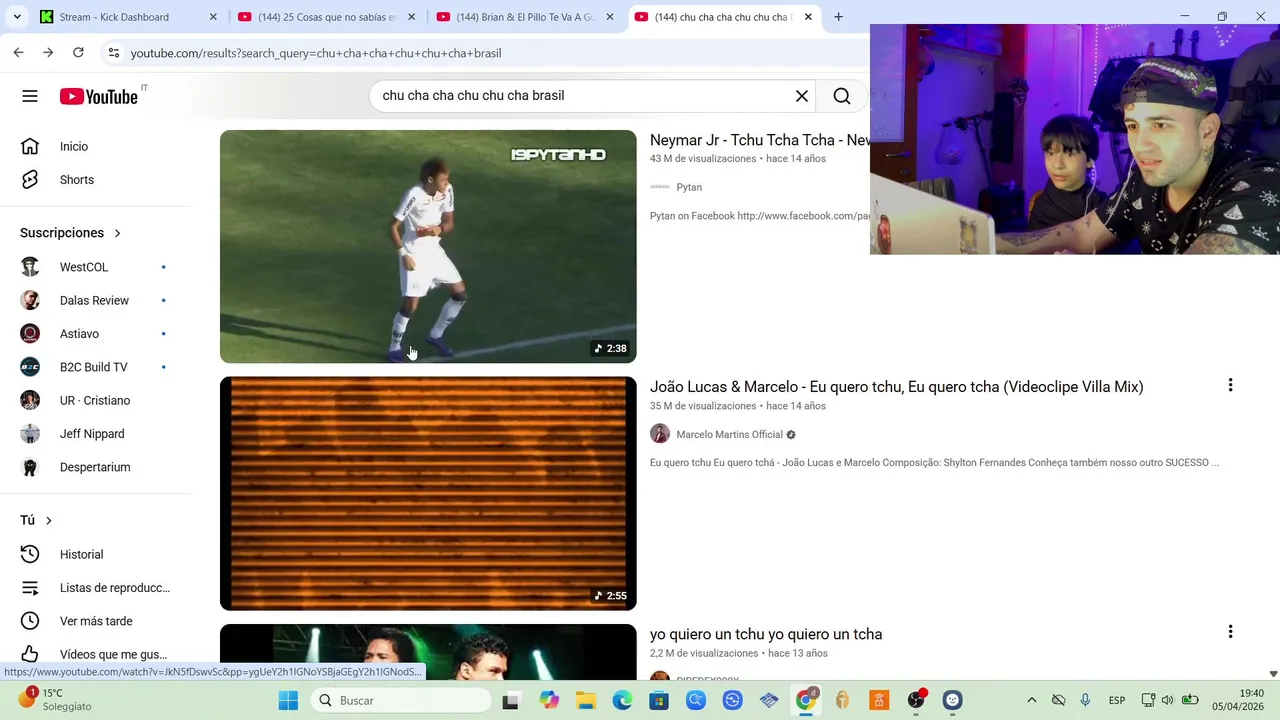Show hidden system tray icons
The width and height of the screenshot is (1280, 720).
1032,700
